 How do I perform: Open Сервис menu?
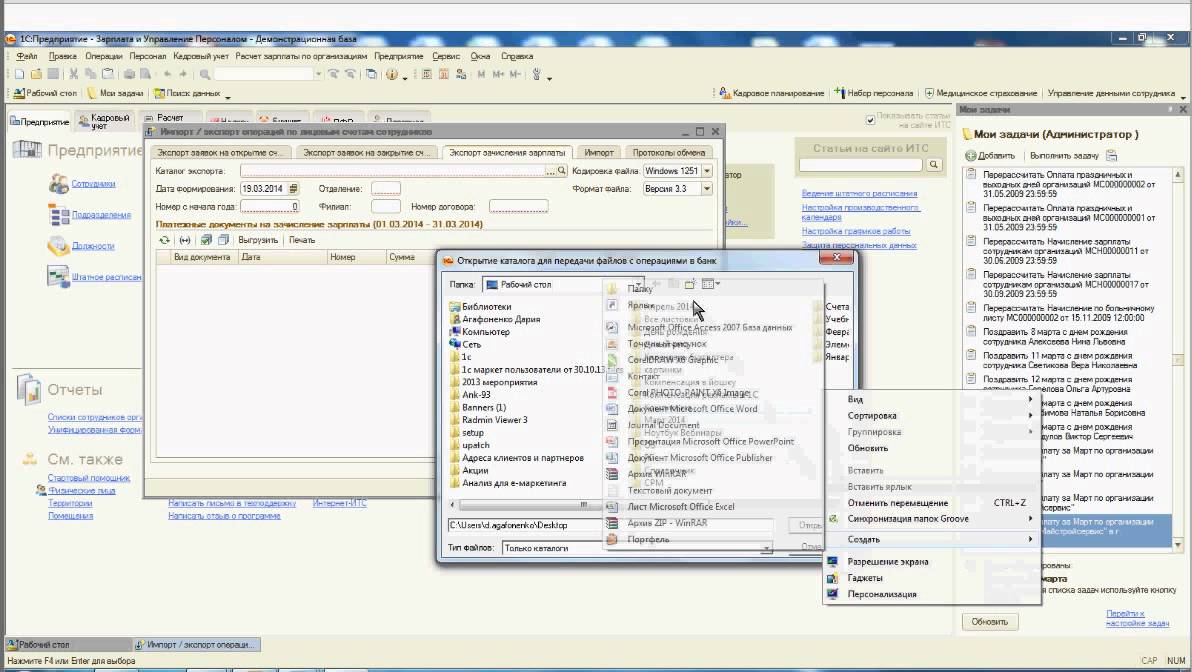point(446,56)
